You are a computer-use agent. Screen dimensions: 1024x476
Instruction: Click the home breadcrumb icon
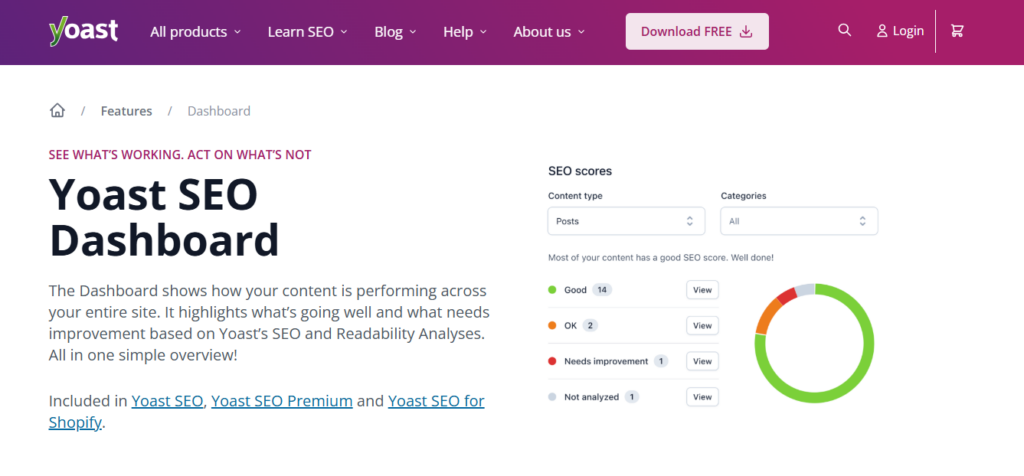(57, 111)
